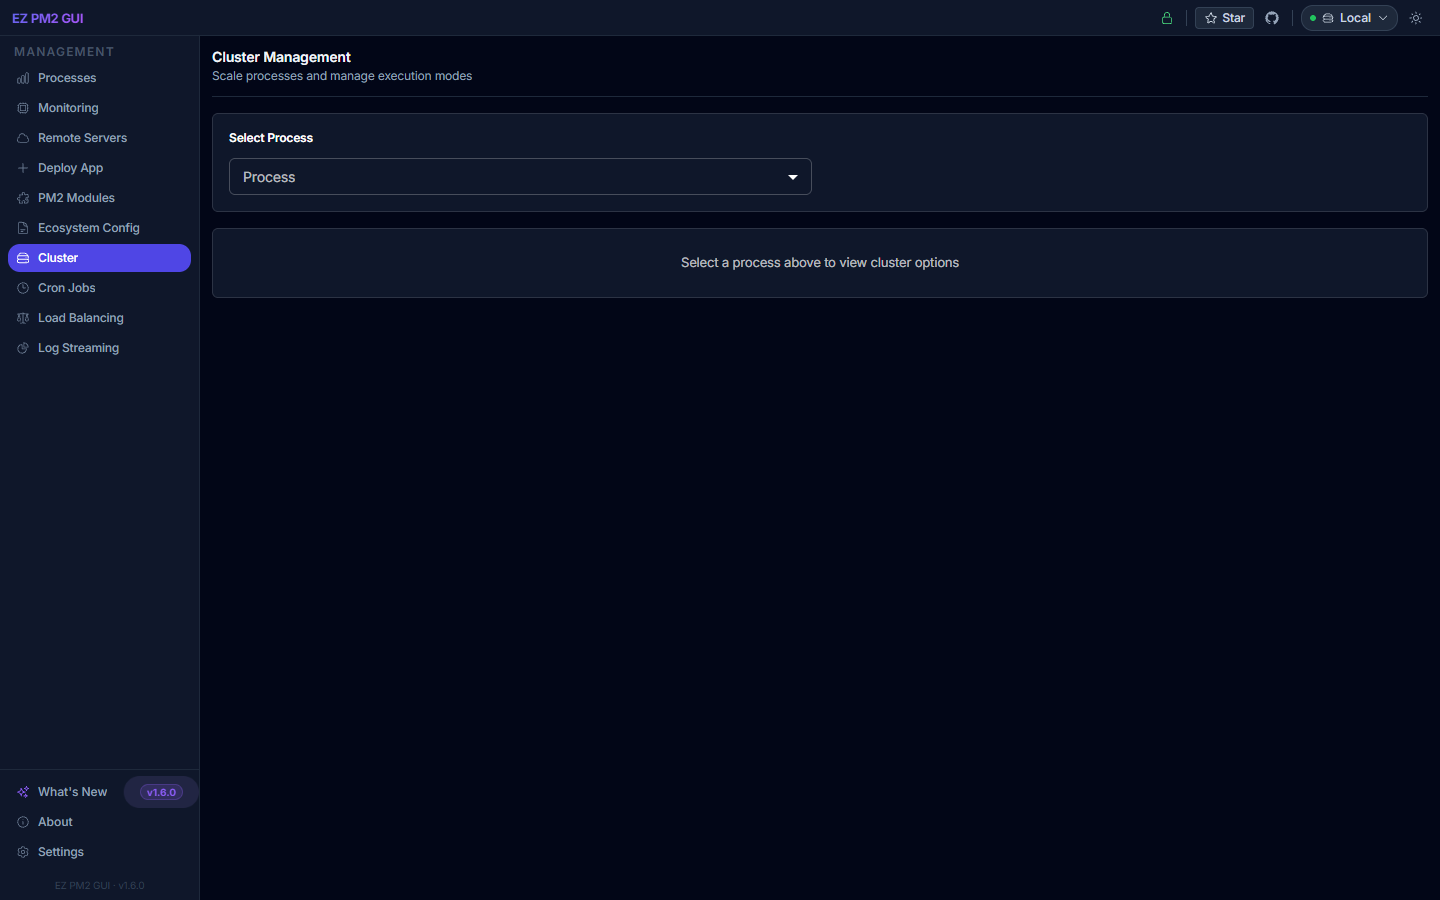The width and height of the screenshot is (1440, 900).
Task: Click the lock icon in the header
Action: click(1166, 17)
